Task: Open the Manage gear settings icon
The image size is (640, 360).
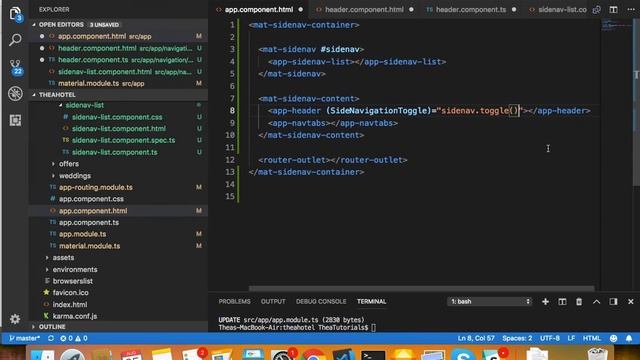Action: pyautogui.click(x=15, y=319)
